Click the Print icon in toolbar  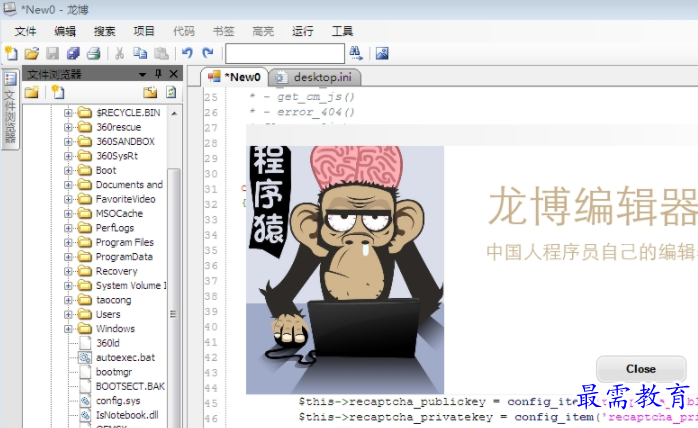[x=93, y=53]
